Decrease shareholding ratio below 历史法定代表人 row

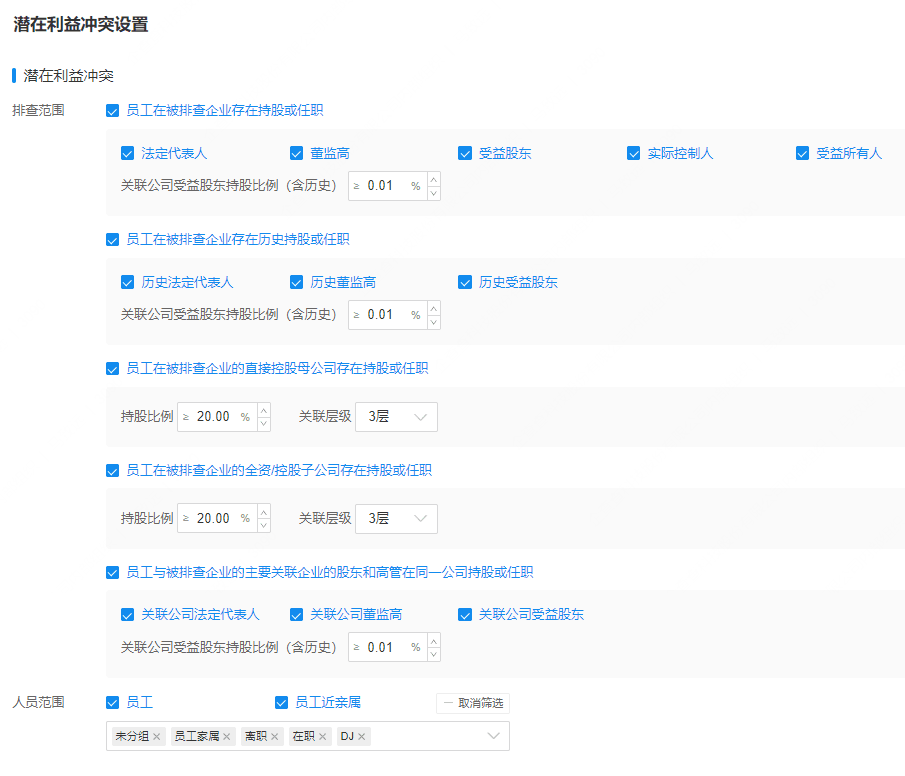point(433,322)
